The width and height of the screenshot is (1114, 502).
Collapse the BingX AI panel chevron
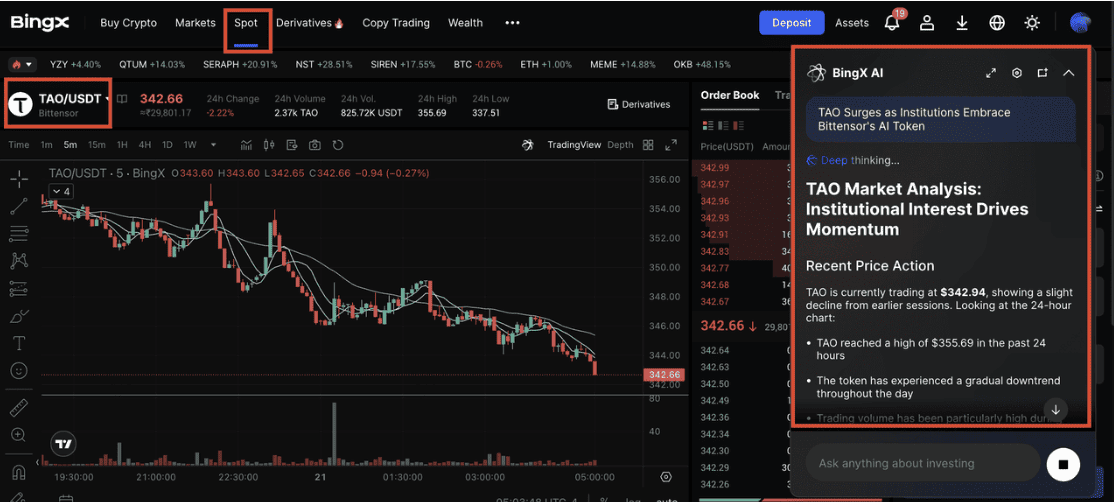point(1068,73)
